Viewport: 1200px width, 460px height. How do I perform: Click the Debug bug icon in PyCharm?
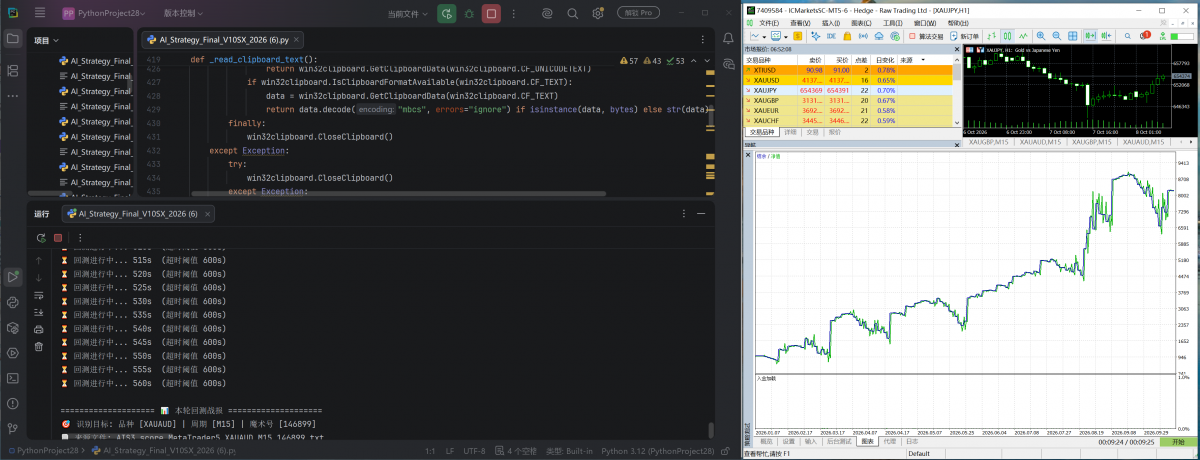point(469,14)
